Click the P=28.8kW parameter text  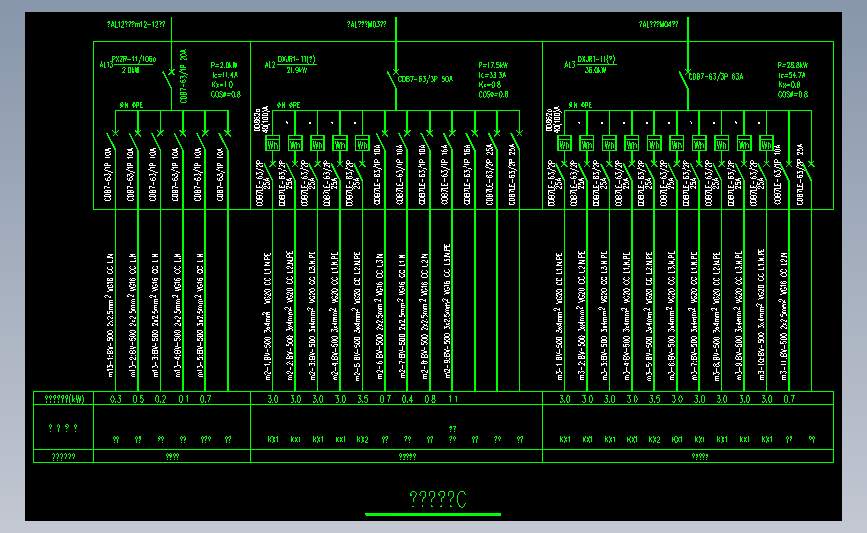click(792, 65)
